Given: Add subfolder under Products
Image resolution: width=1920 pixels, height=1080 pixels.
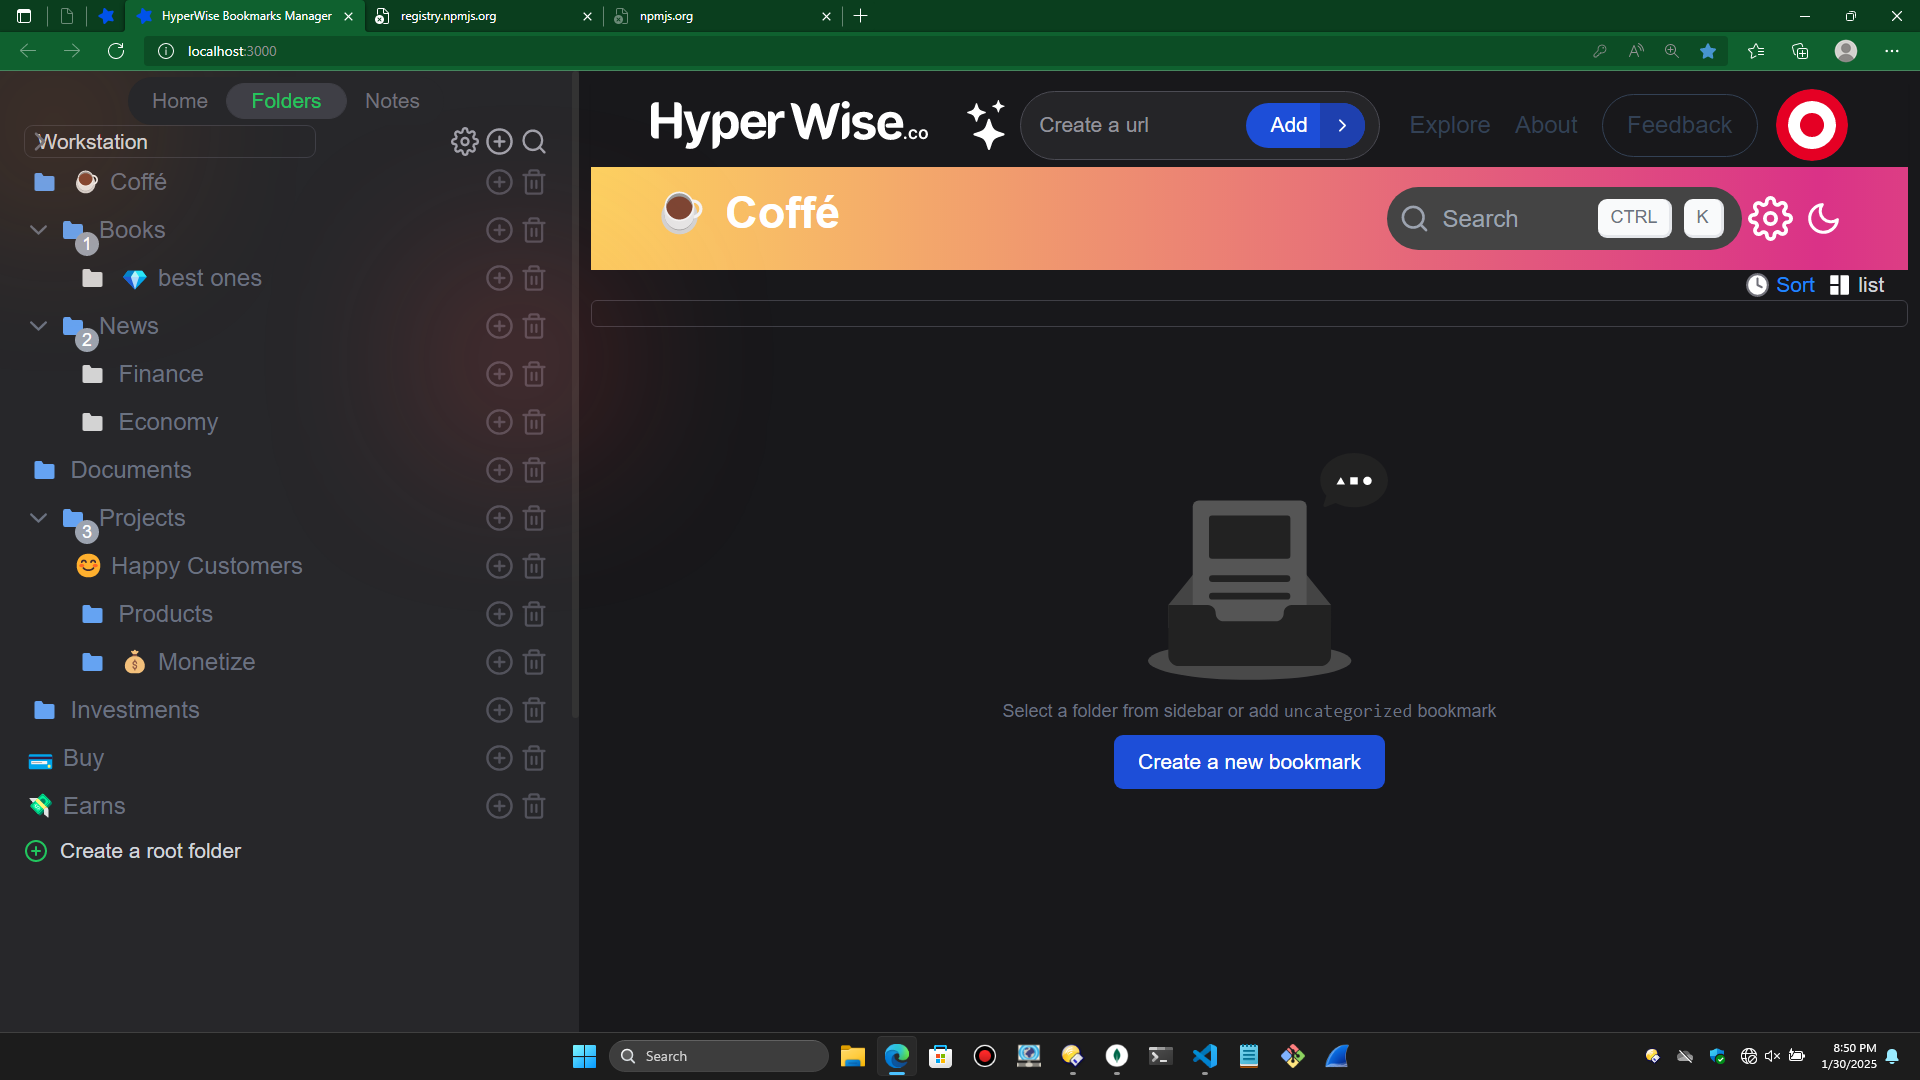Looking at the screenshot, I should coord(499,614).
